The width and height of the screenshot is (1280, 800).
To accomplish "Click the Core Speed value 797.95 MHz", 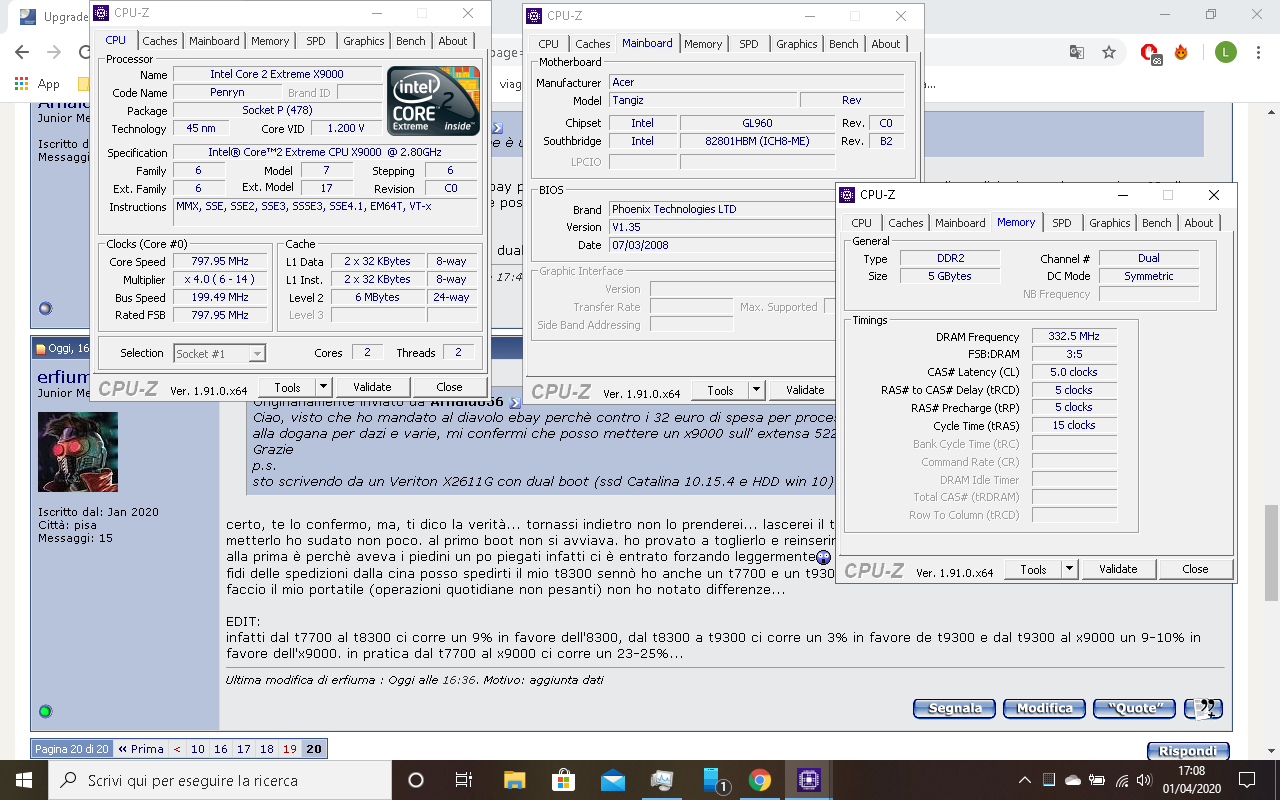I will coord(220,261).
